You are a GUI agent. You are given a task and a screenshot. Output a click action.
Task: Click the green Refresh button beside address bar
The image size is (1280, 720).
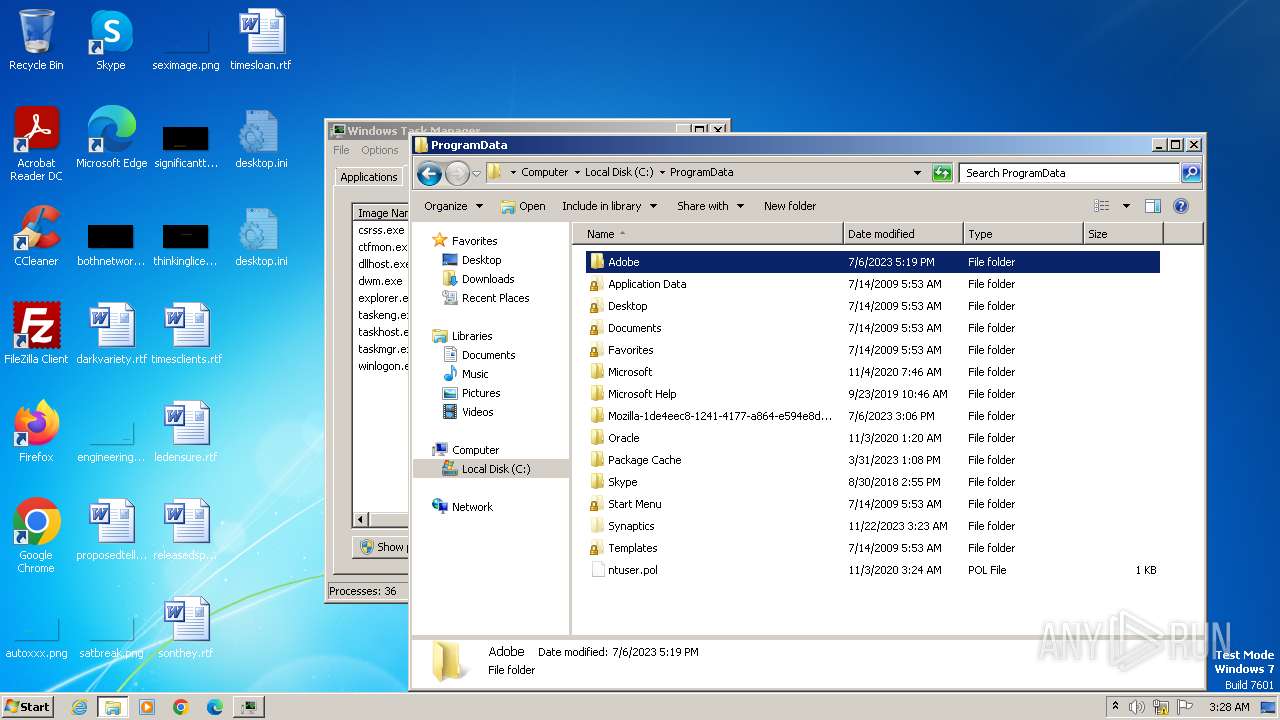pyautogui.click(x=942, y=173)
